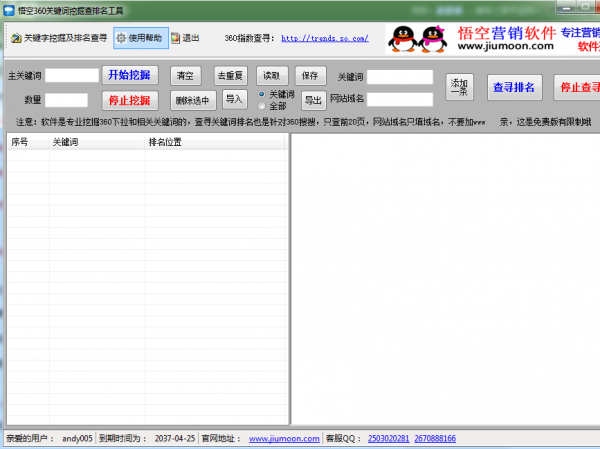
Task: Click the 退出 exit icon
Action: pos(175,39)
